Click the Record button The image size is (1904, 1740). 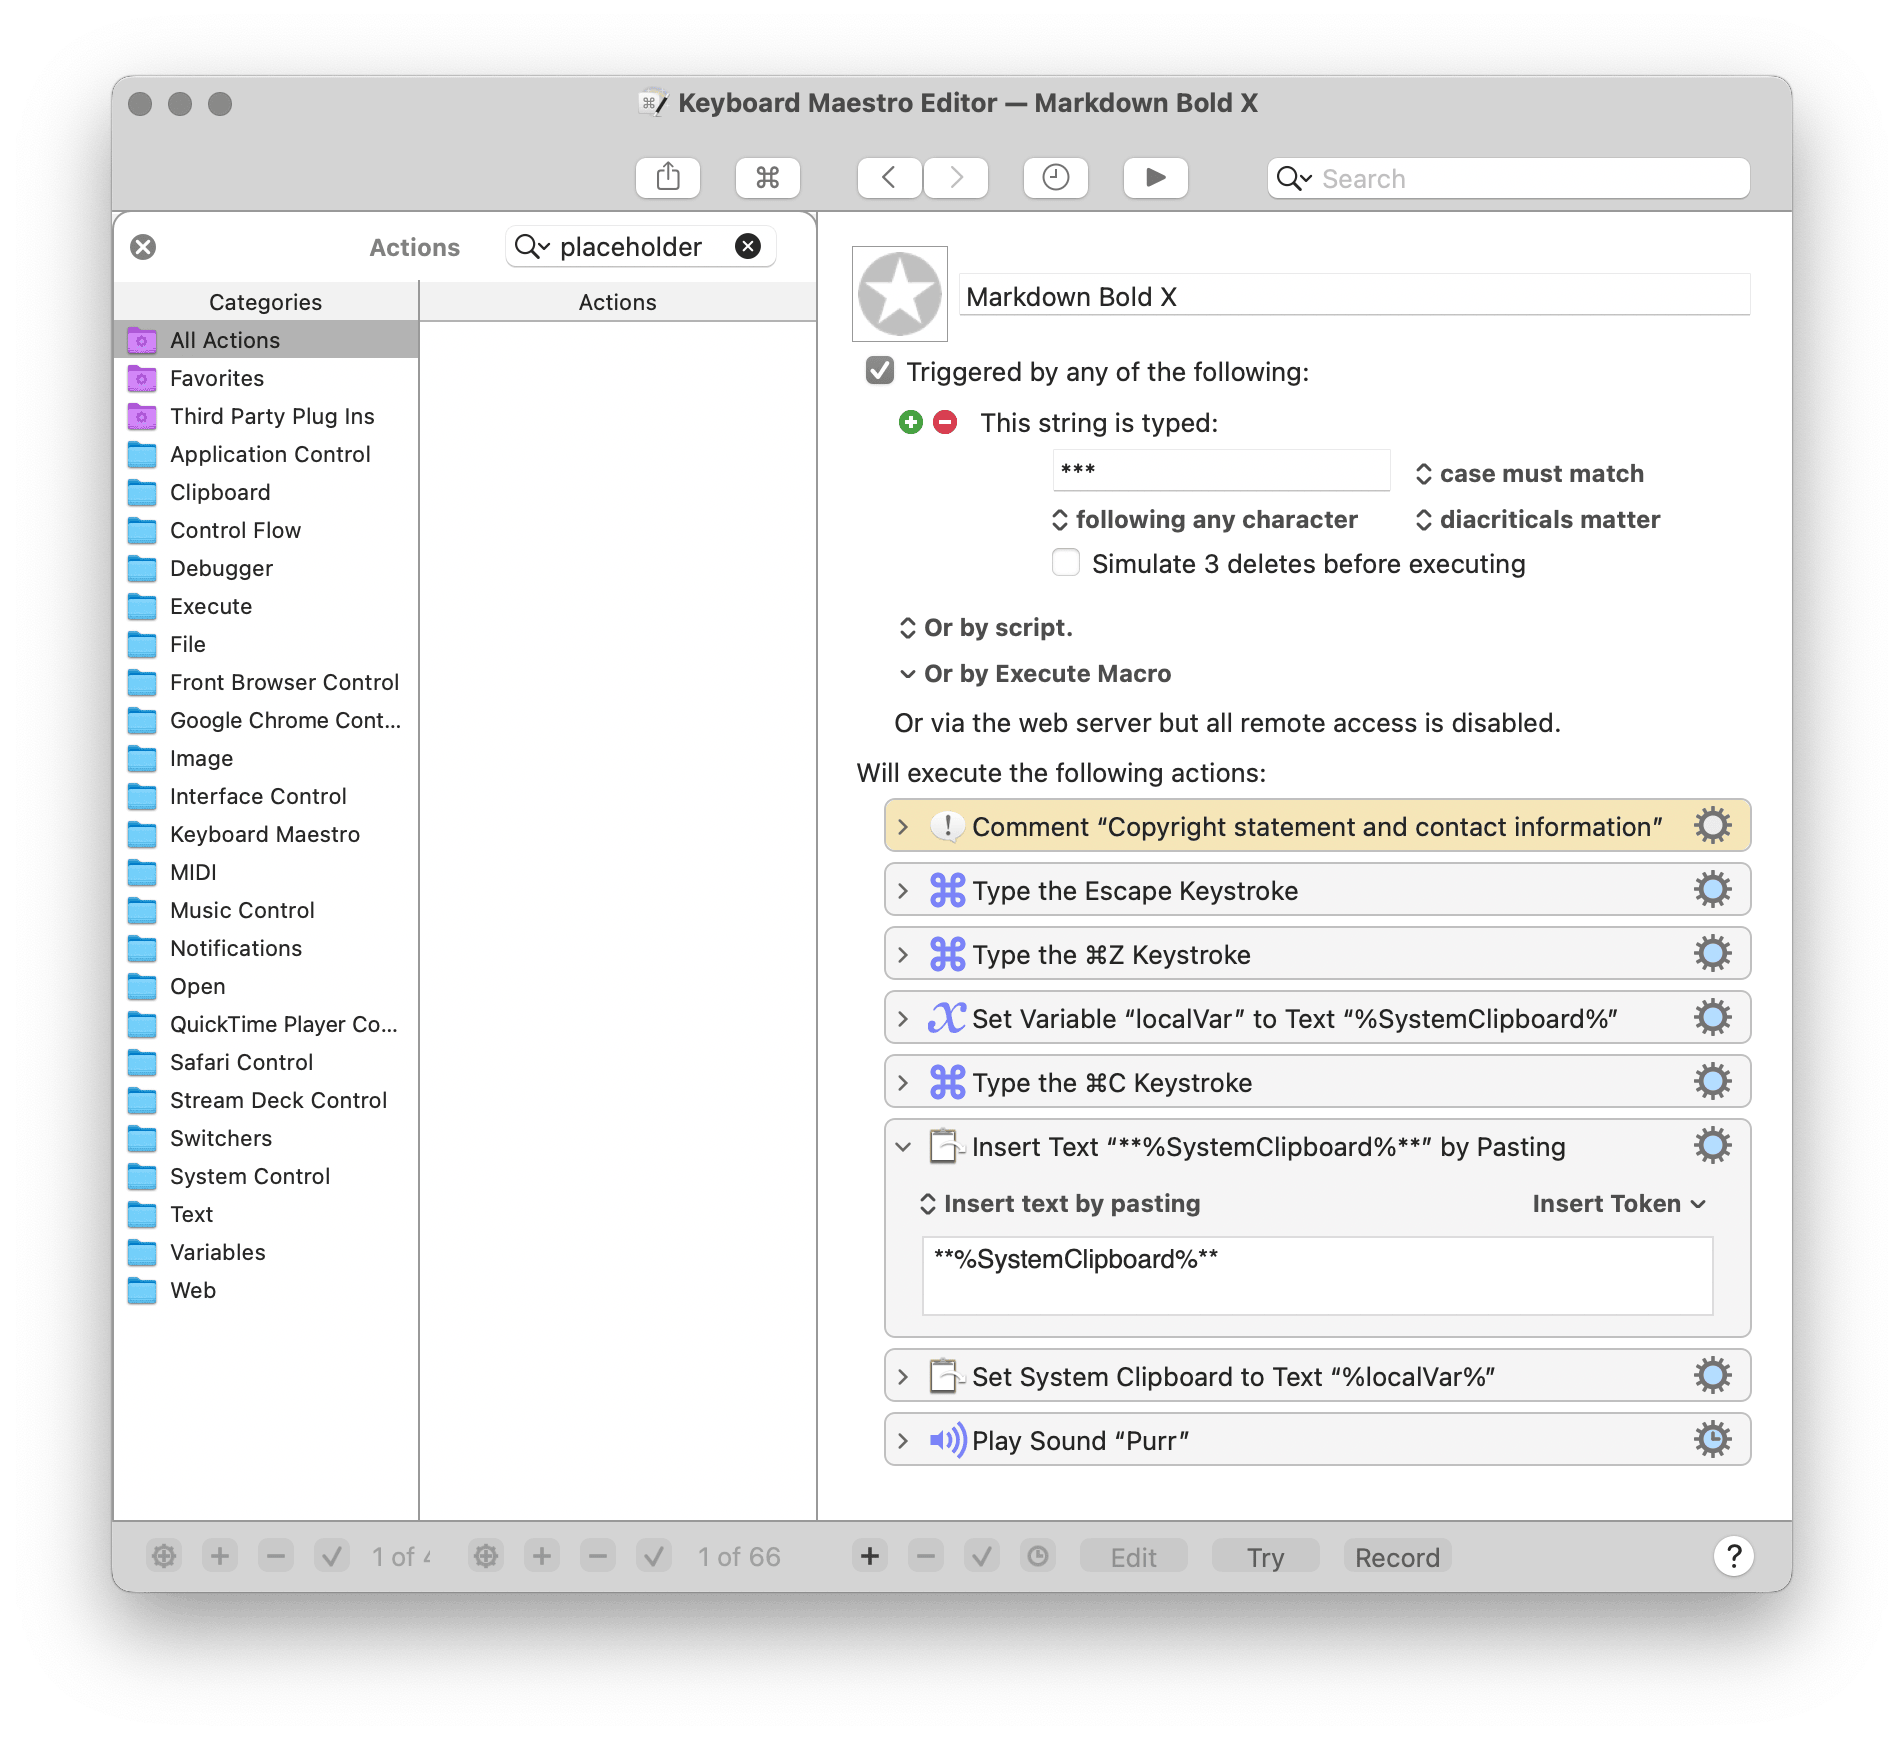tap(1397, 1556)
